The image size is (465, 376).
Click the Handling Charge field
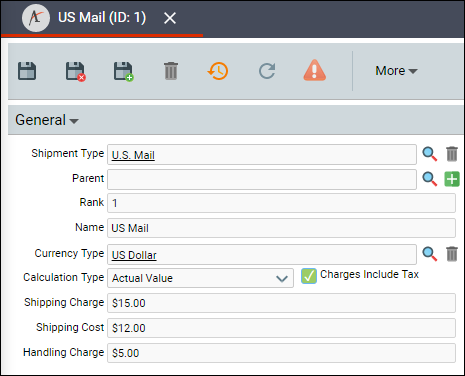pos(281,353)
